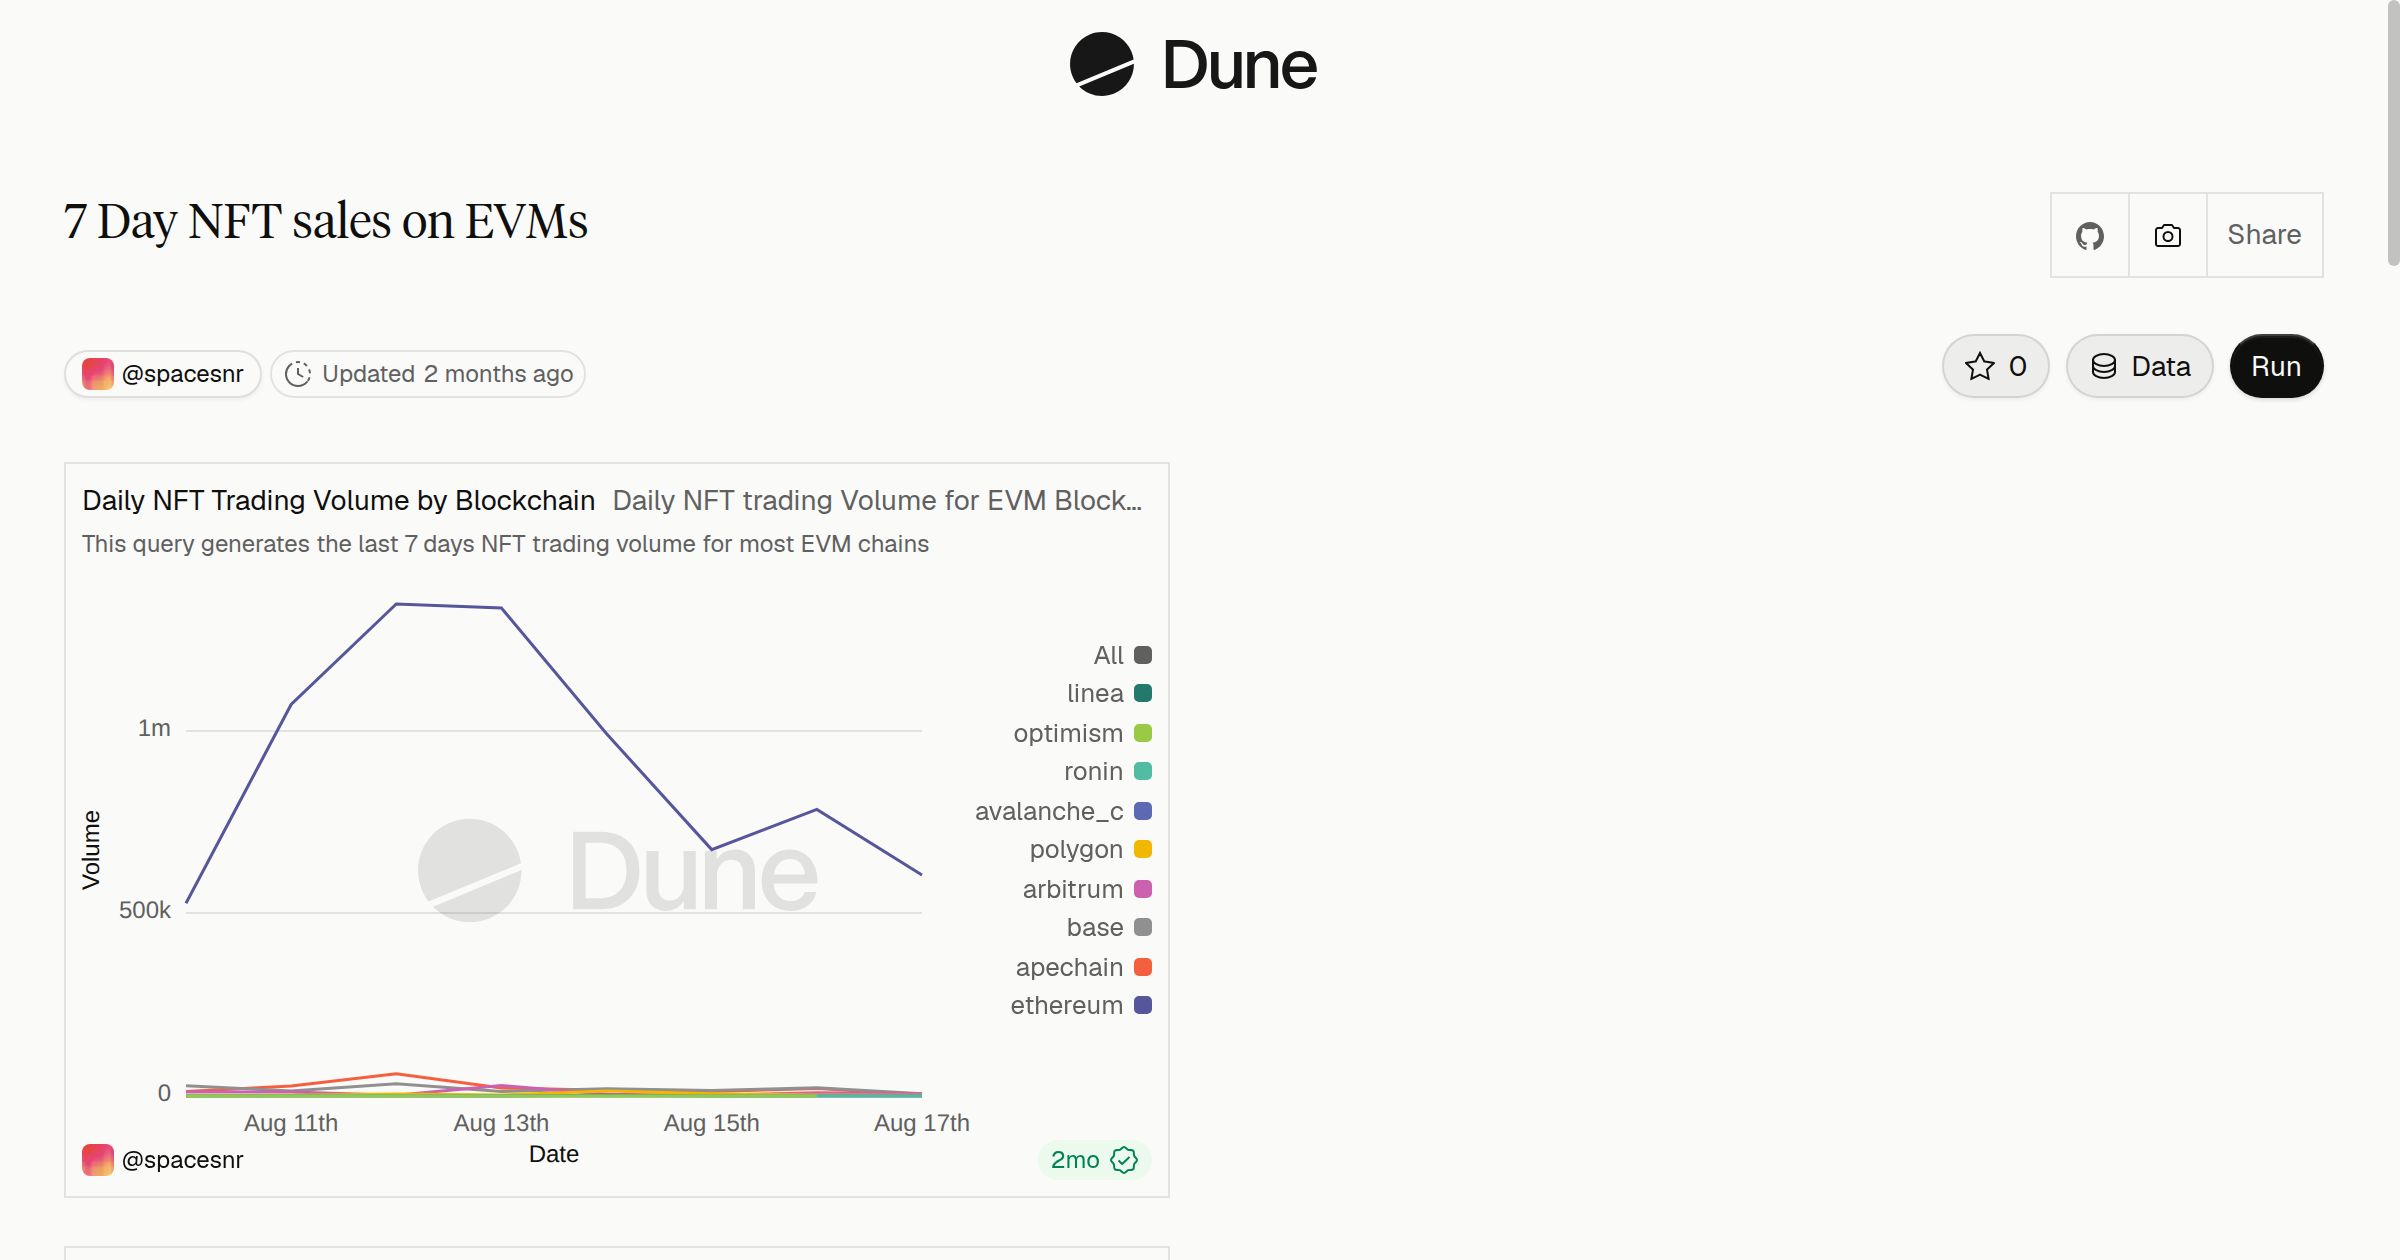This screenshot has height=1260, width=2400.
Task: Click the black Run button
Action: 2276,366
